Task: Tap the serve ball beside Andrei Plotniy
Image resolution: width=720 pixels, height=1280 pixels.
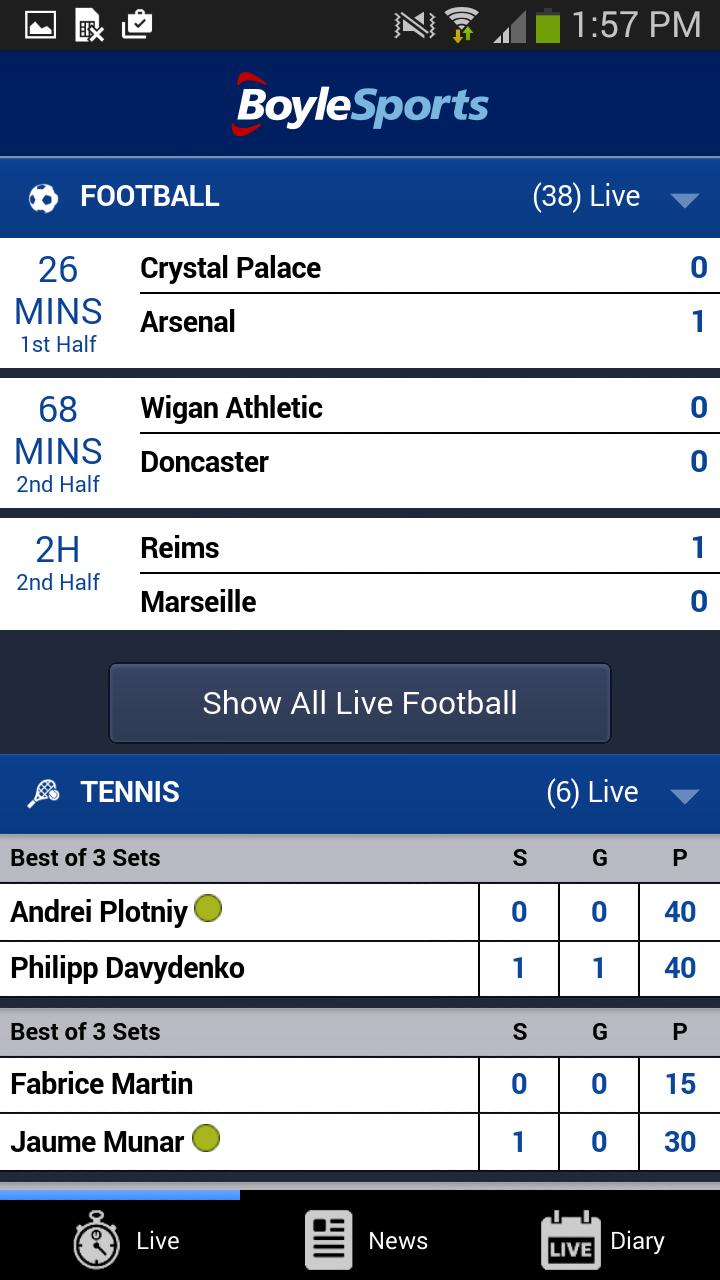Action: [x=208, y=909]
